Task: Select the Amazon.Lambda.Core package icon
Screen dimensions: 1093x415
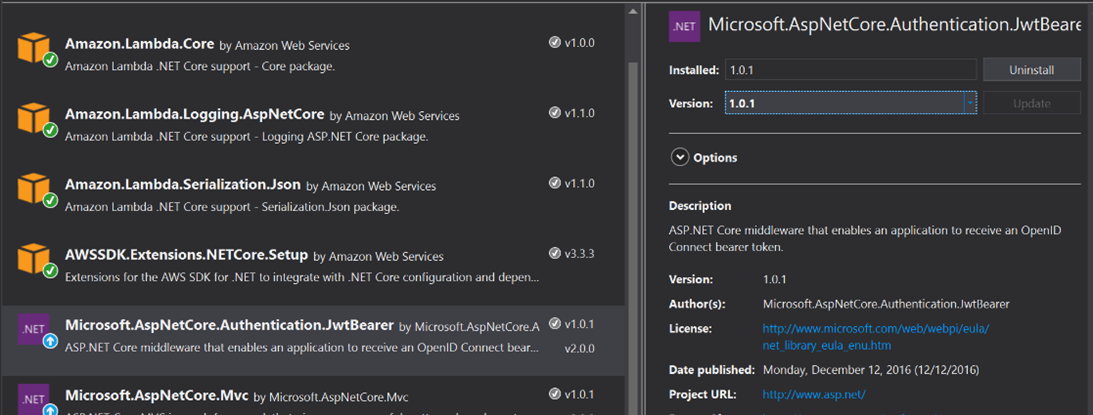Action: coord(36,49)
